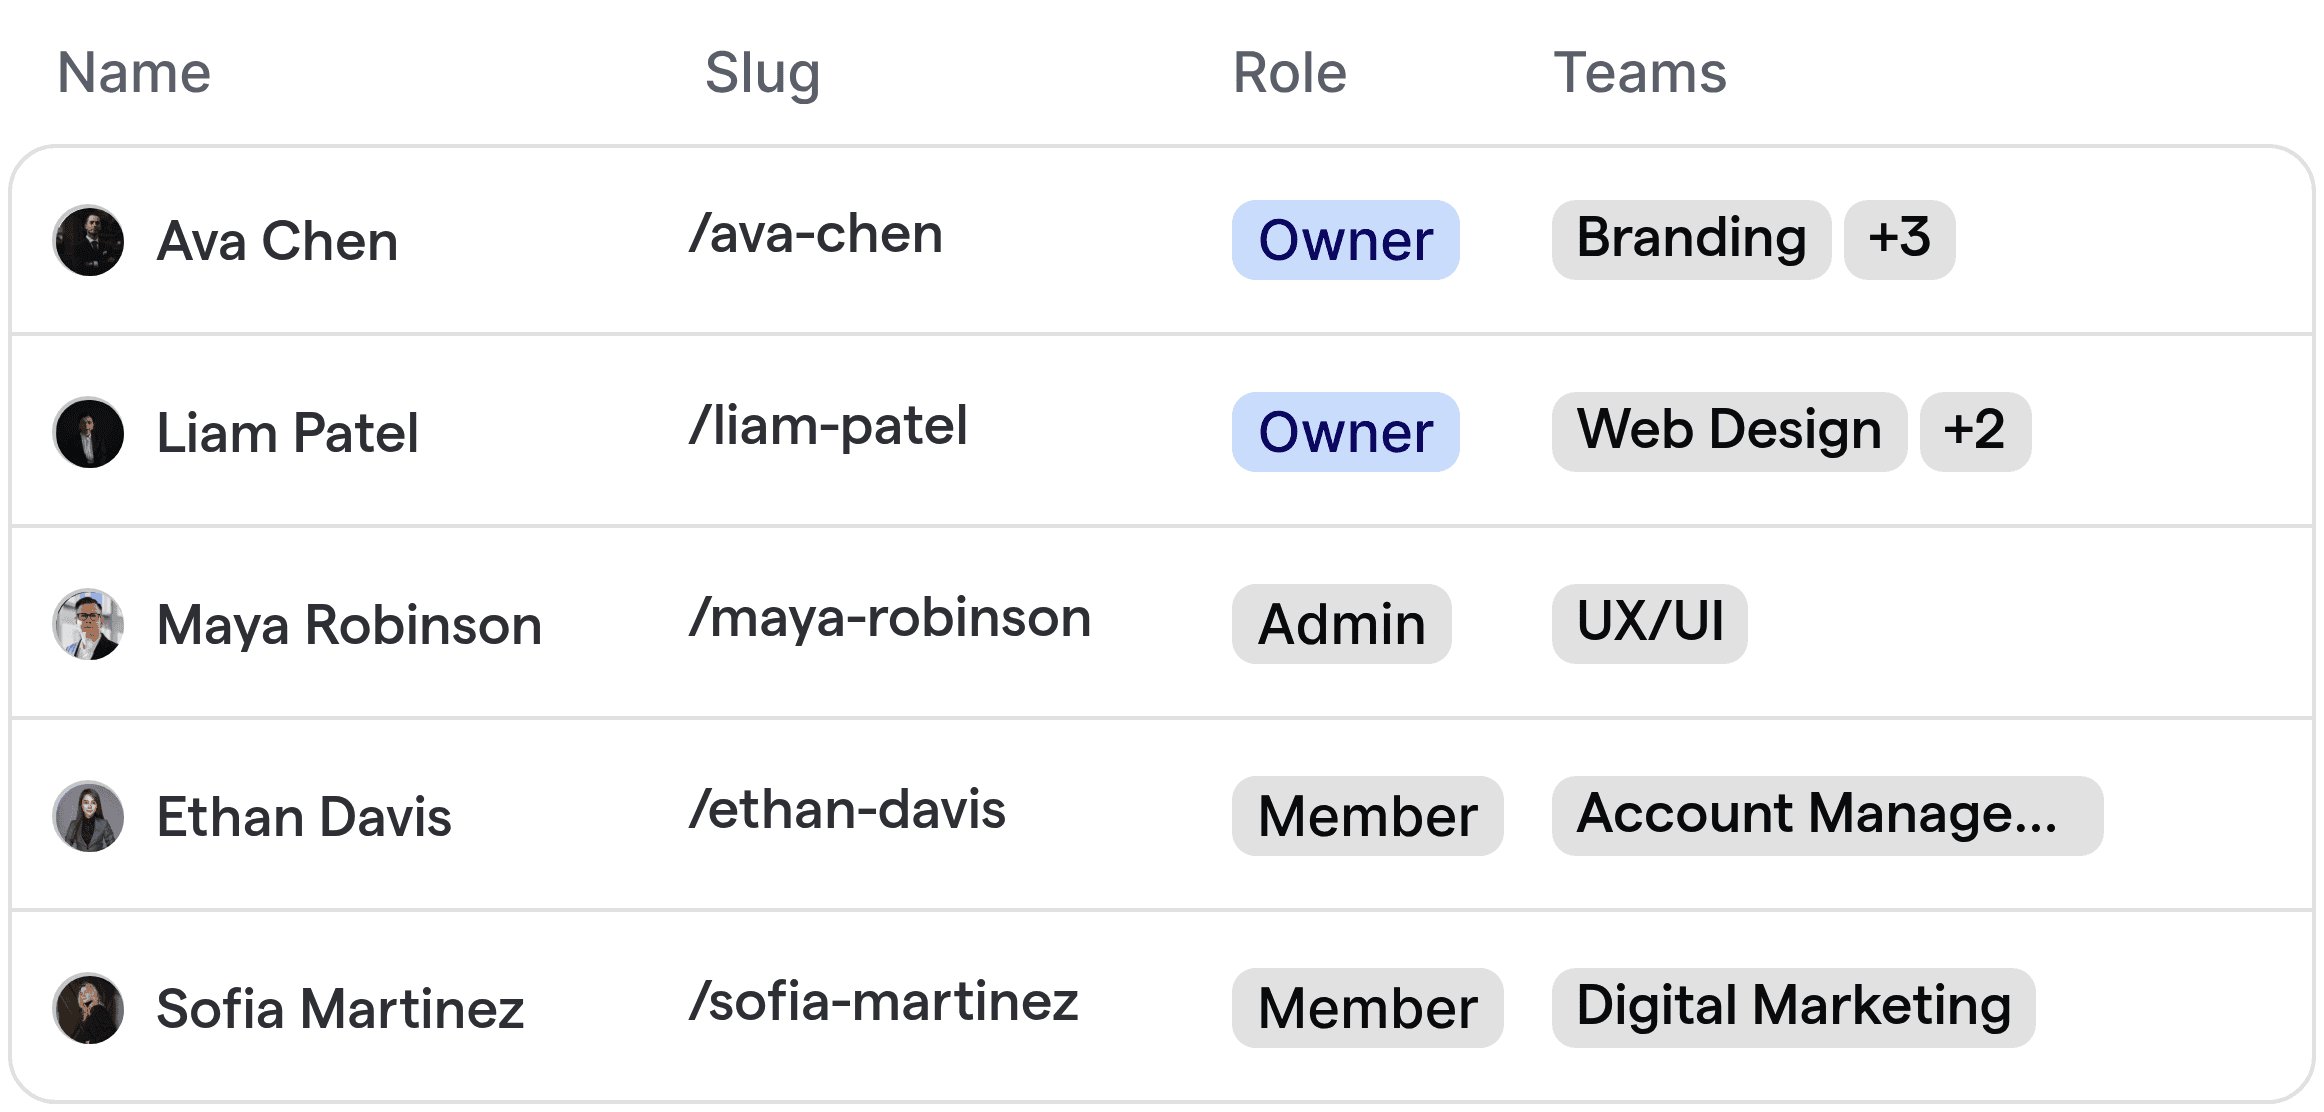Screen dimensions: 2324x1112
Task: Open the Branding team tag
Action: (x=1690, y=239)
